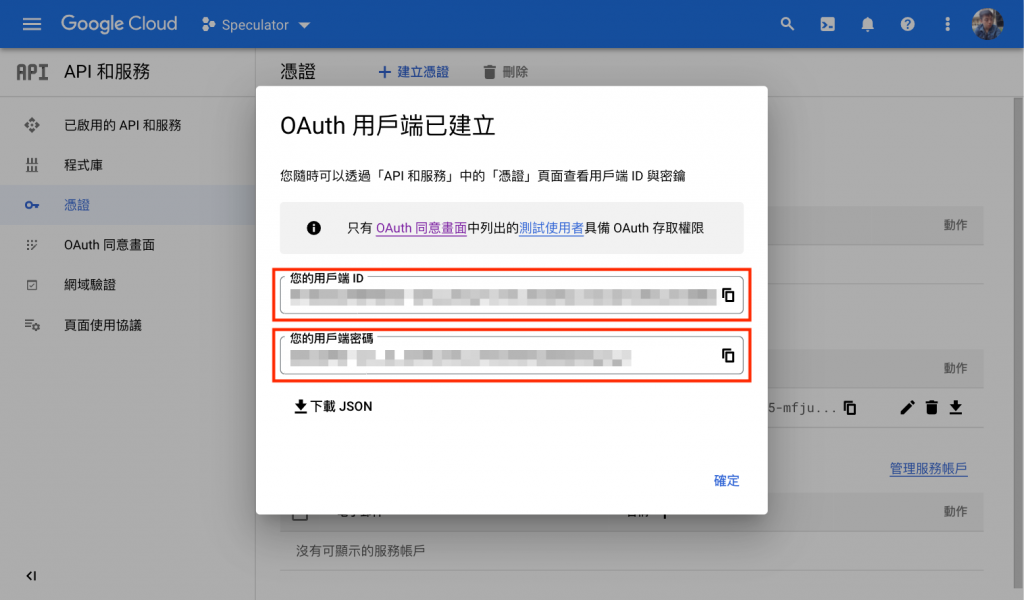Open 頁面使用協議 in the sidebar

pyautogui.click(x=103, y=325)
